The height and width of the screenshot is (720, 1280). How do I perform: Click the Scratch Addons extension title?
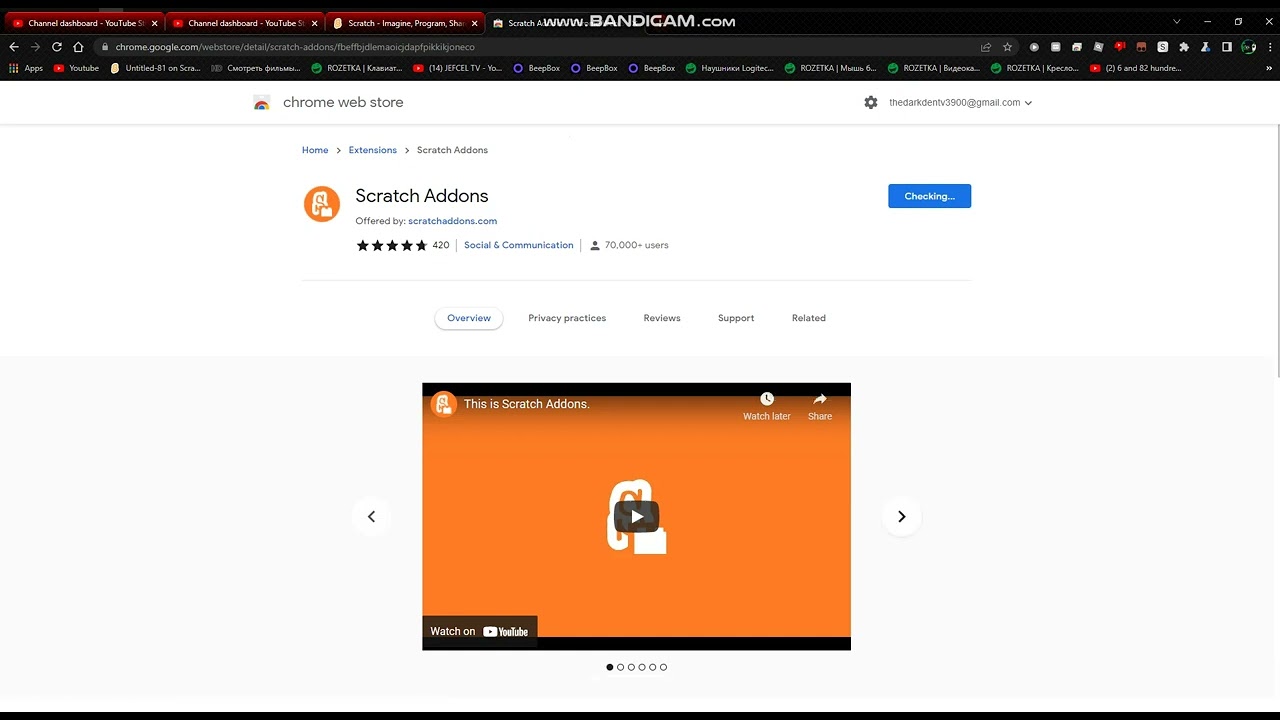(x=422, y=196)
